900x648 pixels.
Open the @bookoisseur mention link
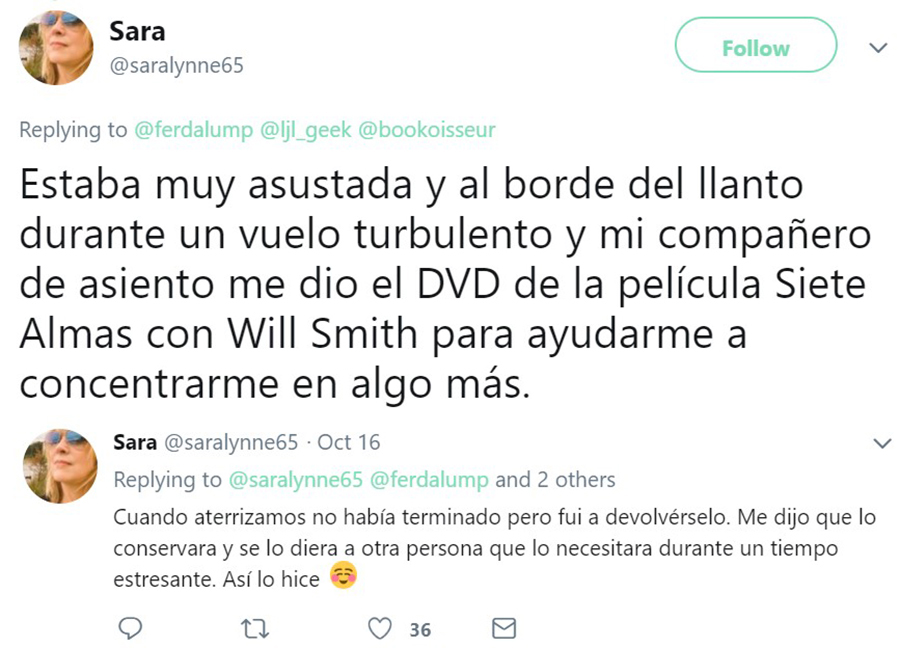click(x=426, y=130)
